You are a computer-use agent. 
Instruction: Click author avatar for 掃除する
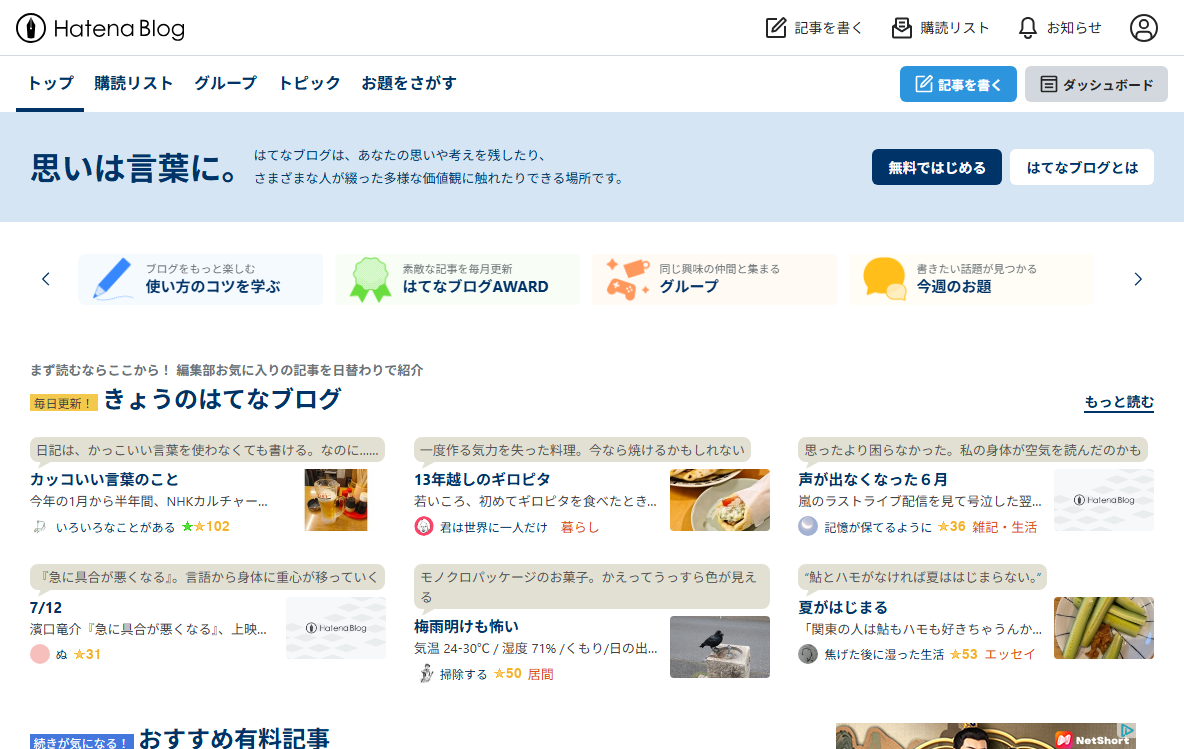(x=425, y=673)
